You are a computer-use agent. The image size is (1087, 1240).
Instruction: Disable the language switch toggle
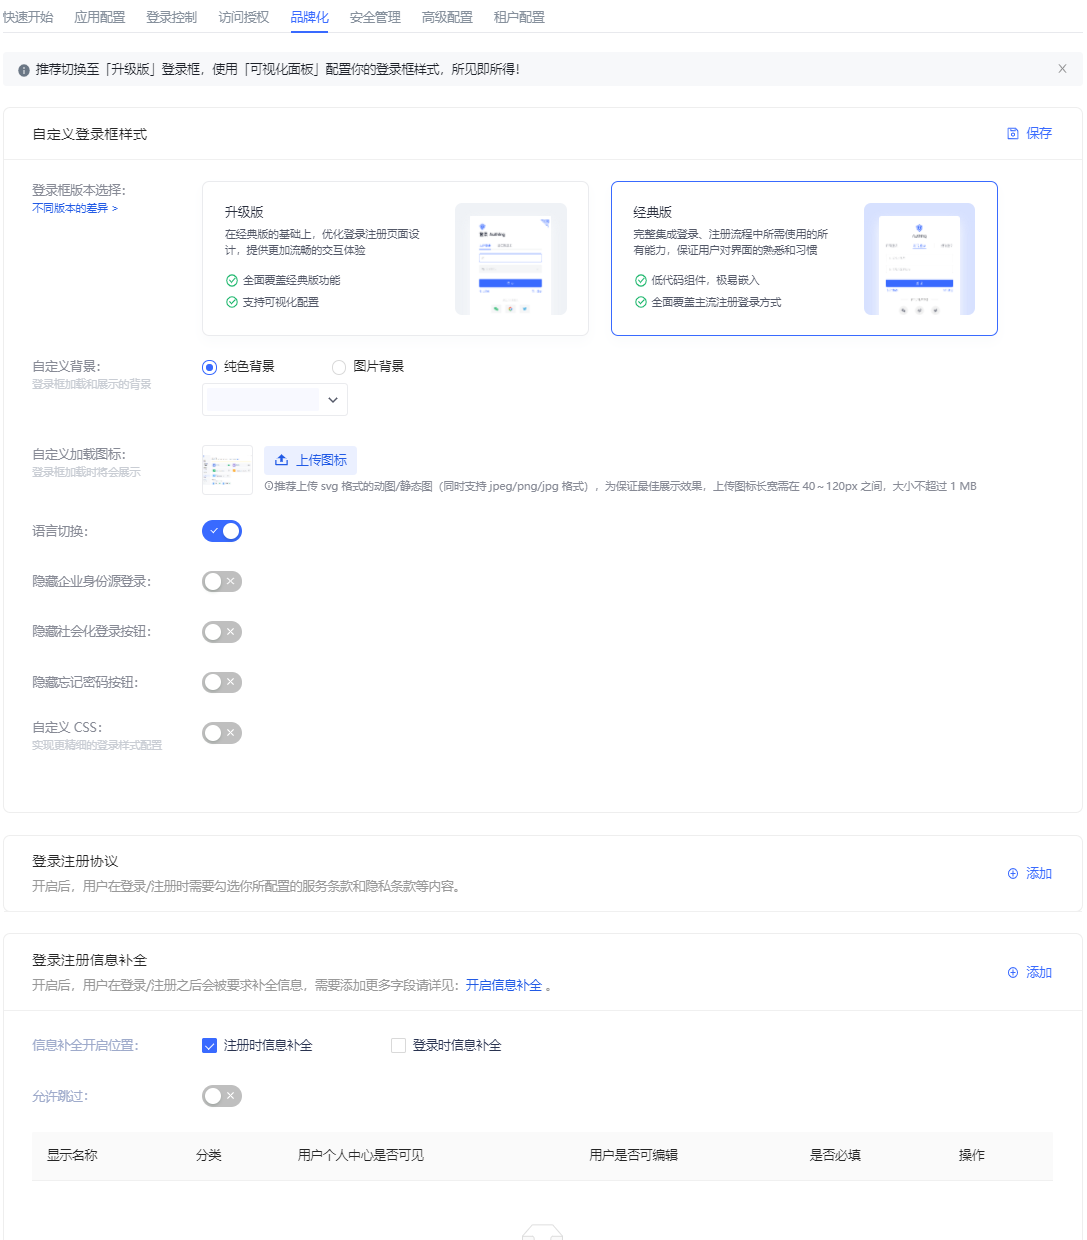click(222, 531)
